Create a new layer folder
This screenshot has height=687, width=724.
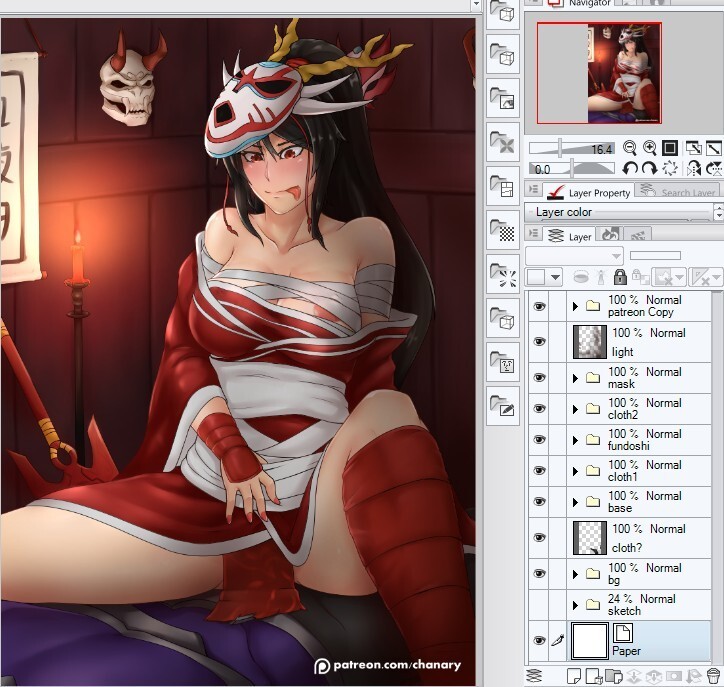614,676
